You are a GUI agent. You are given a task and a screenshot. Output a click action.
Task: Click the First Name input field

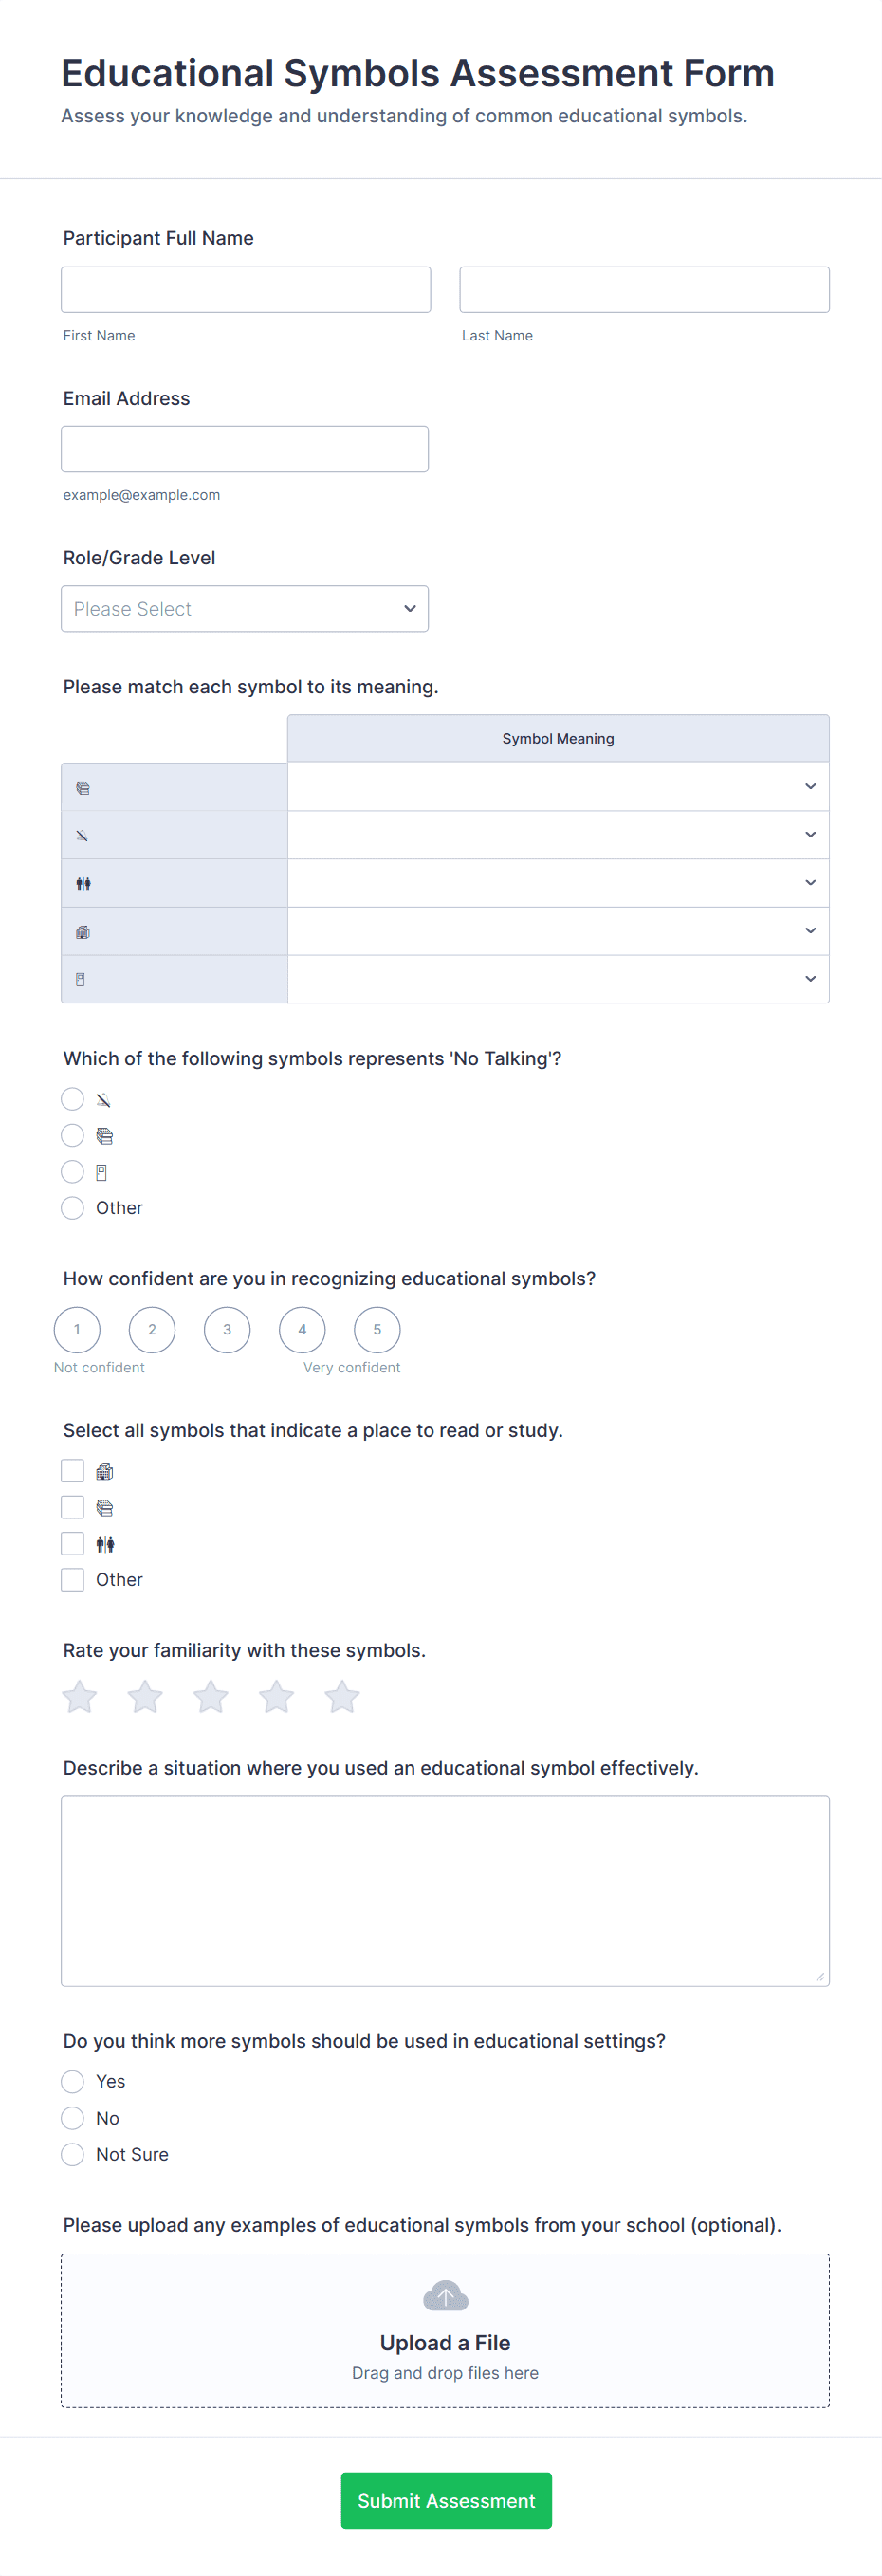click(x=246, y=290)
